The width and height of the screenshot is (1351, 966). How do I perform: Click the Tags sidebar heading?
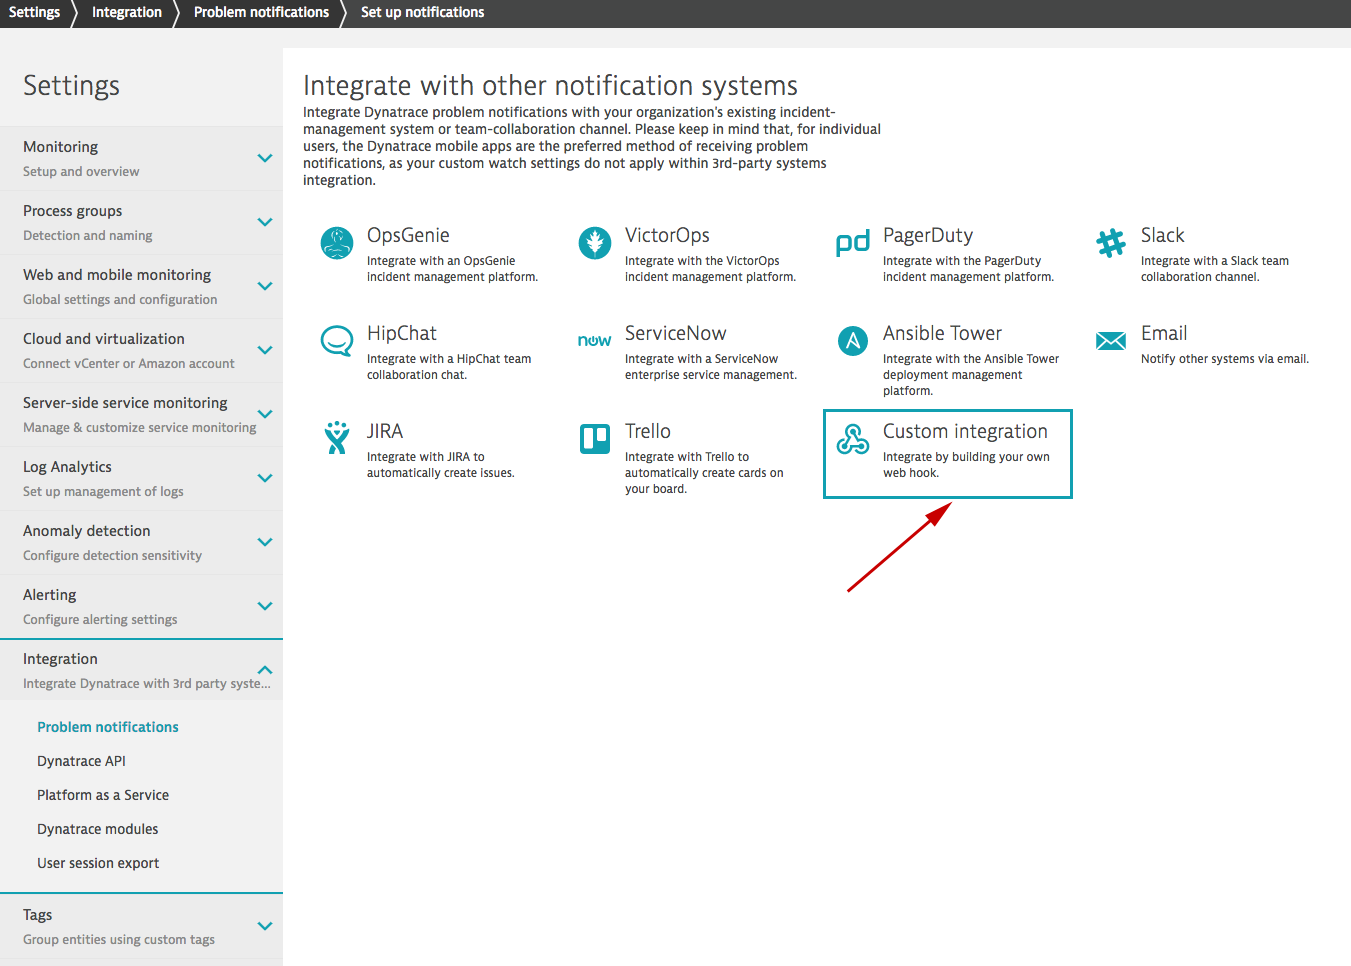point(38,915)
